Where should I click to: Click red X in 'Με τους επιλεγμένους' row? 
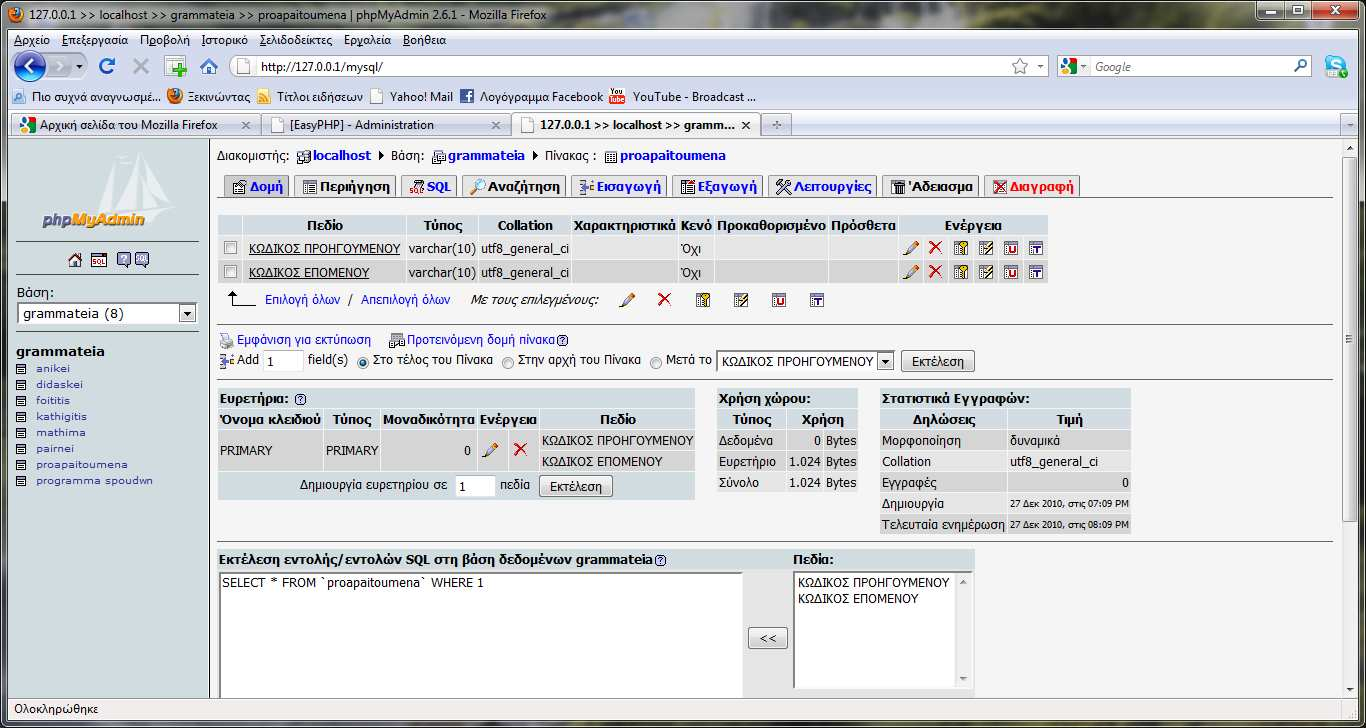[x=664, y=300]
